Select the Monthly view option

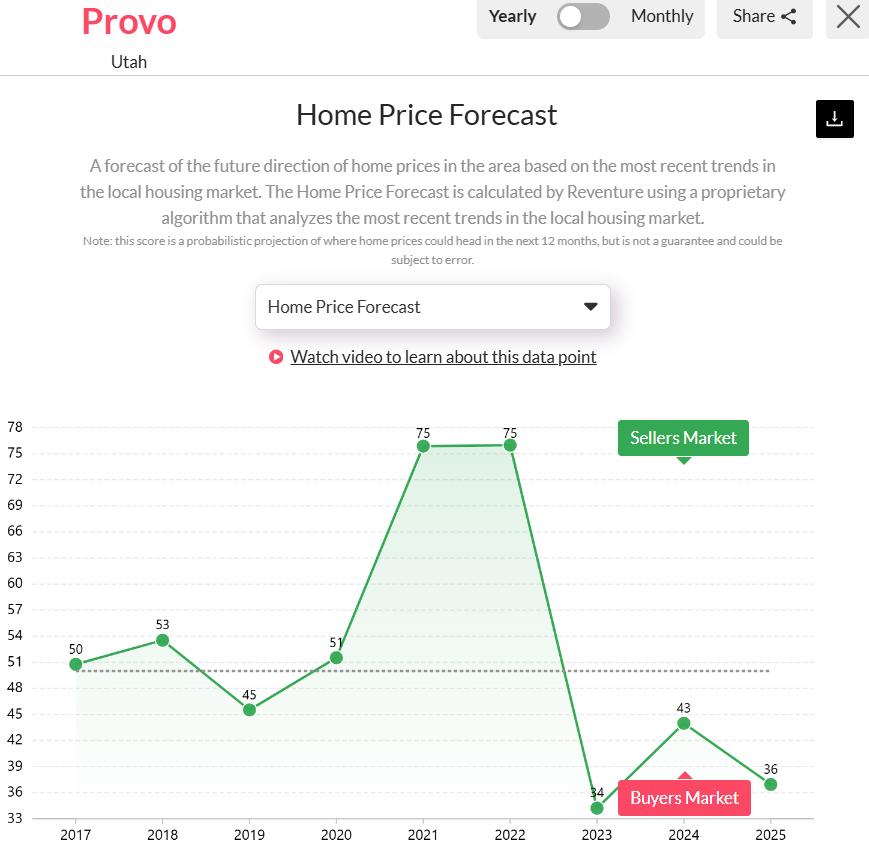click(662, 16)
